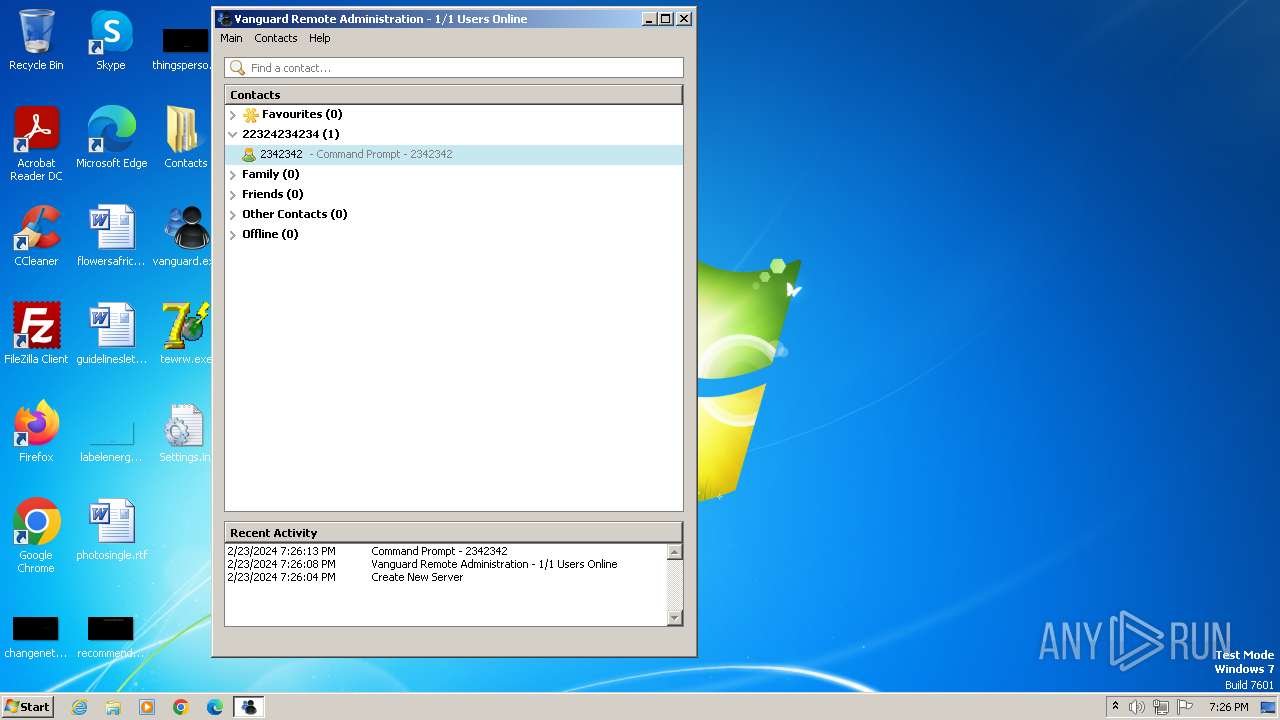1280x720 pixels.
Task: Click the network tray icon
Action: click(1160, 707)
